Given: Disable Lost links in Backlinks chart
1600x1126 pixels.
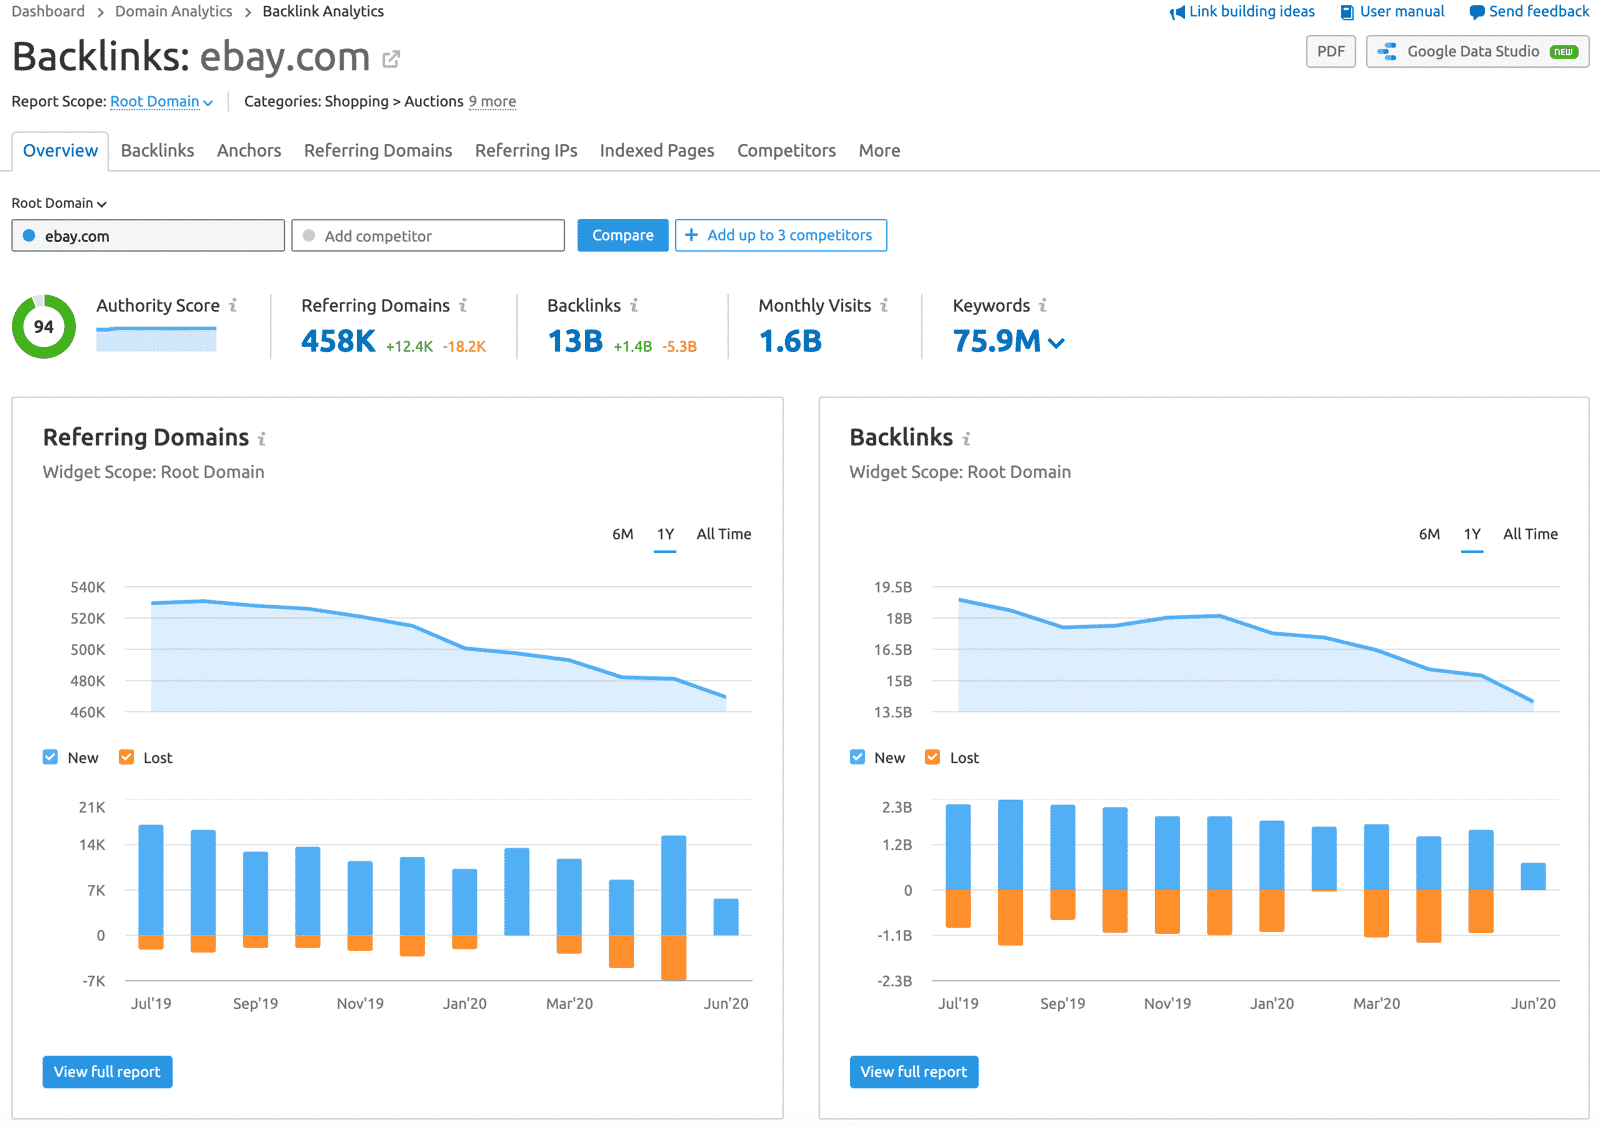Looking at the screenshot, I should [932, 757].
